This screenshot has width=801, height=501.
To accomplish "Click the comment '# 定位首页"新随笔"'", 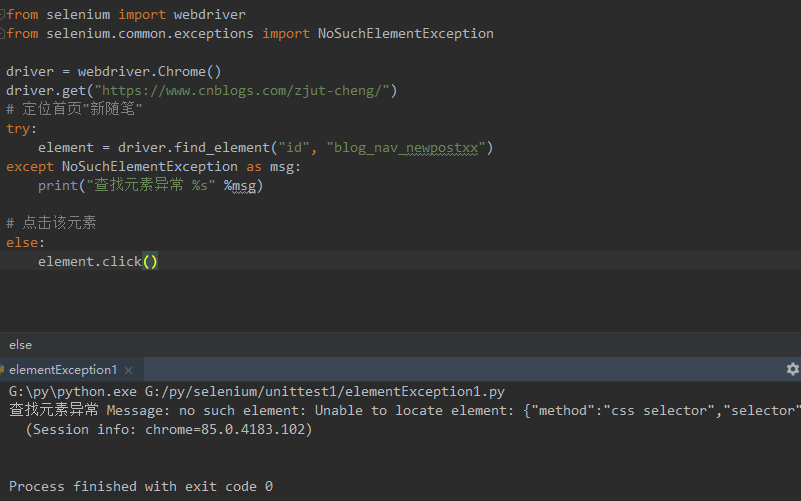I will [74, 109].
